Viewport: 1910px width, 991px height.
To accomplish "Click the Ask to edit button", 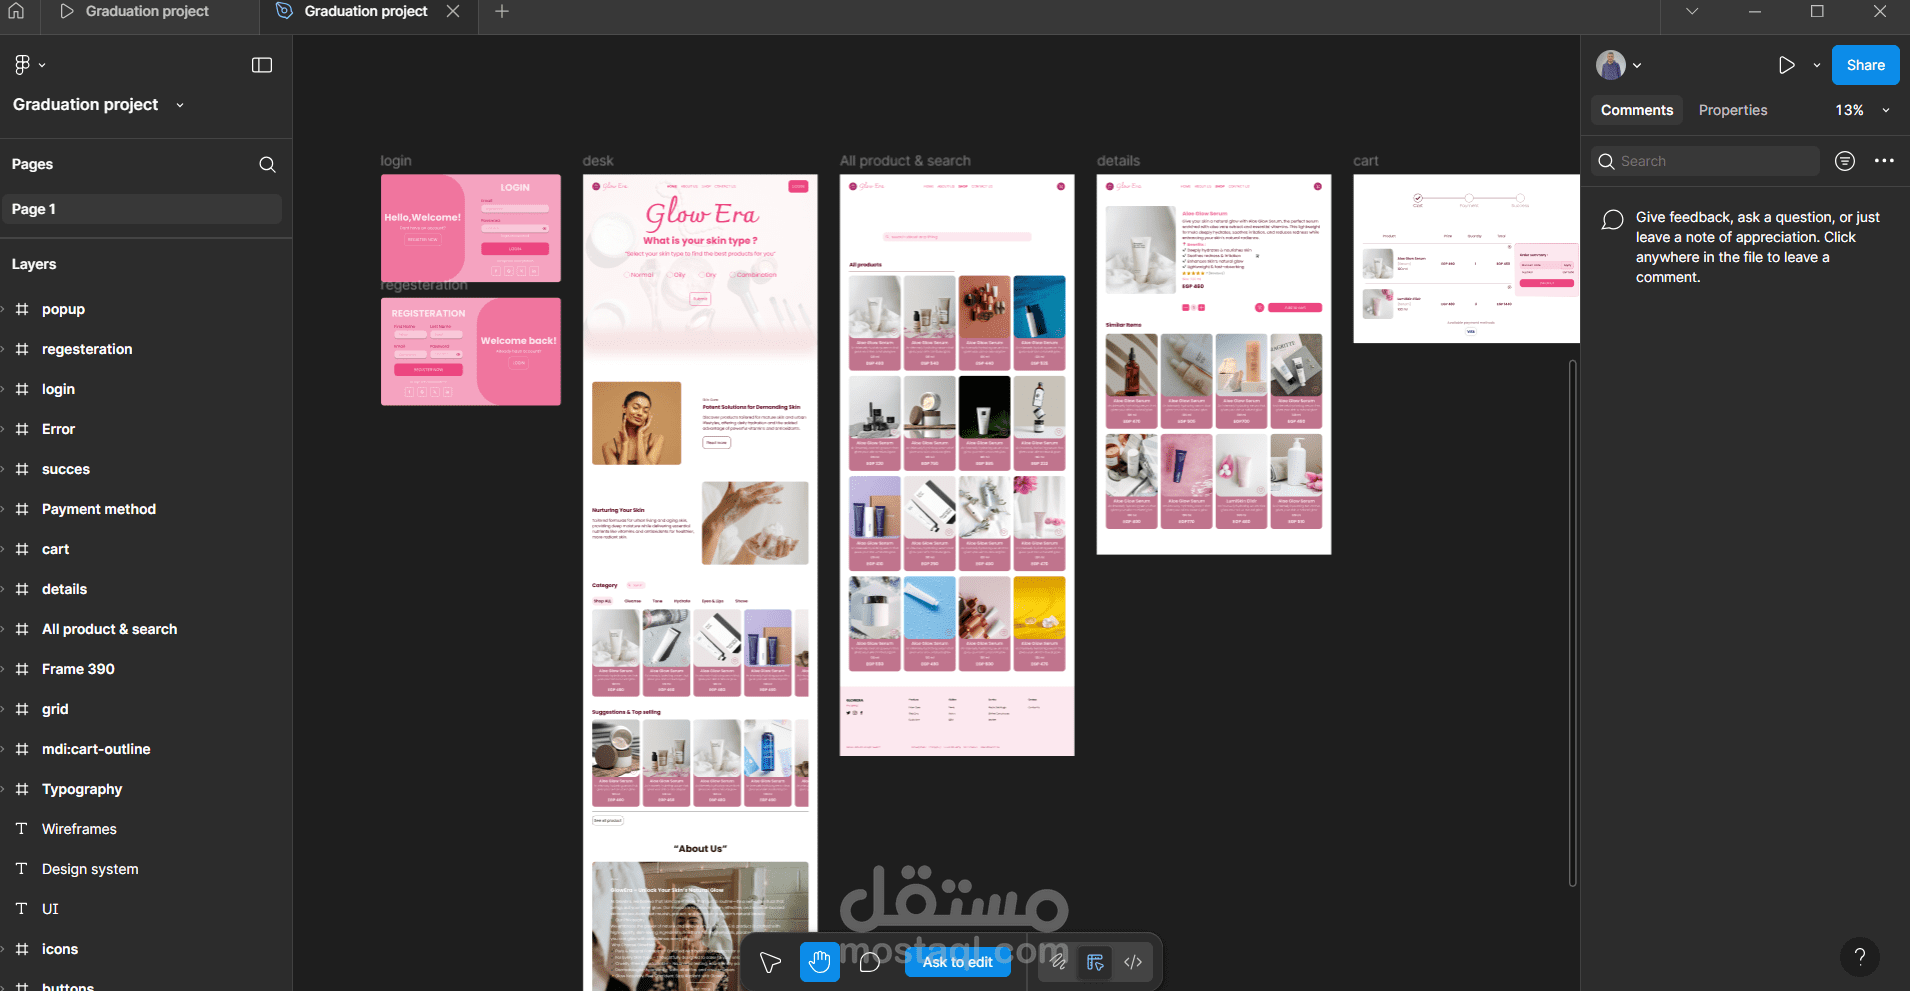I will pos(957,962).
